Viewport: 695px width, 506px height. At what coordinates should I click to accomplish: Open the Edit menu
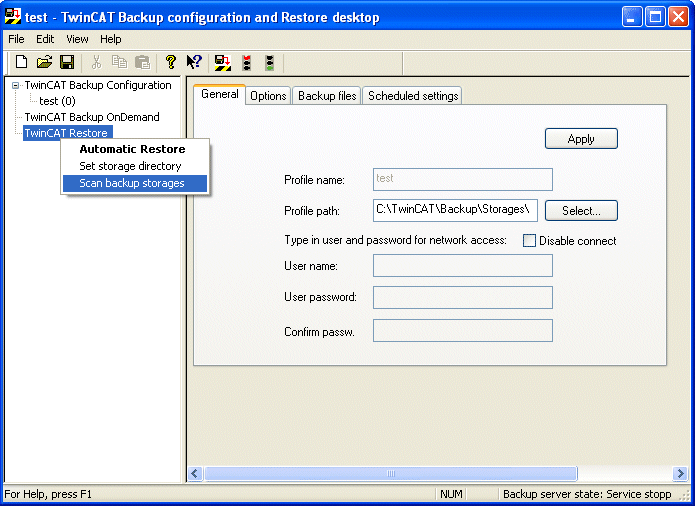click(45, 39)
